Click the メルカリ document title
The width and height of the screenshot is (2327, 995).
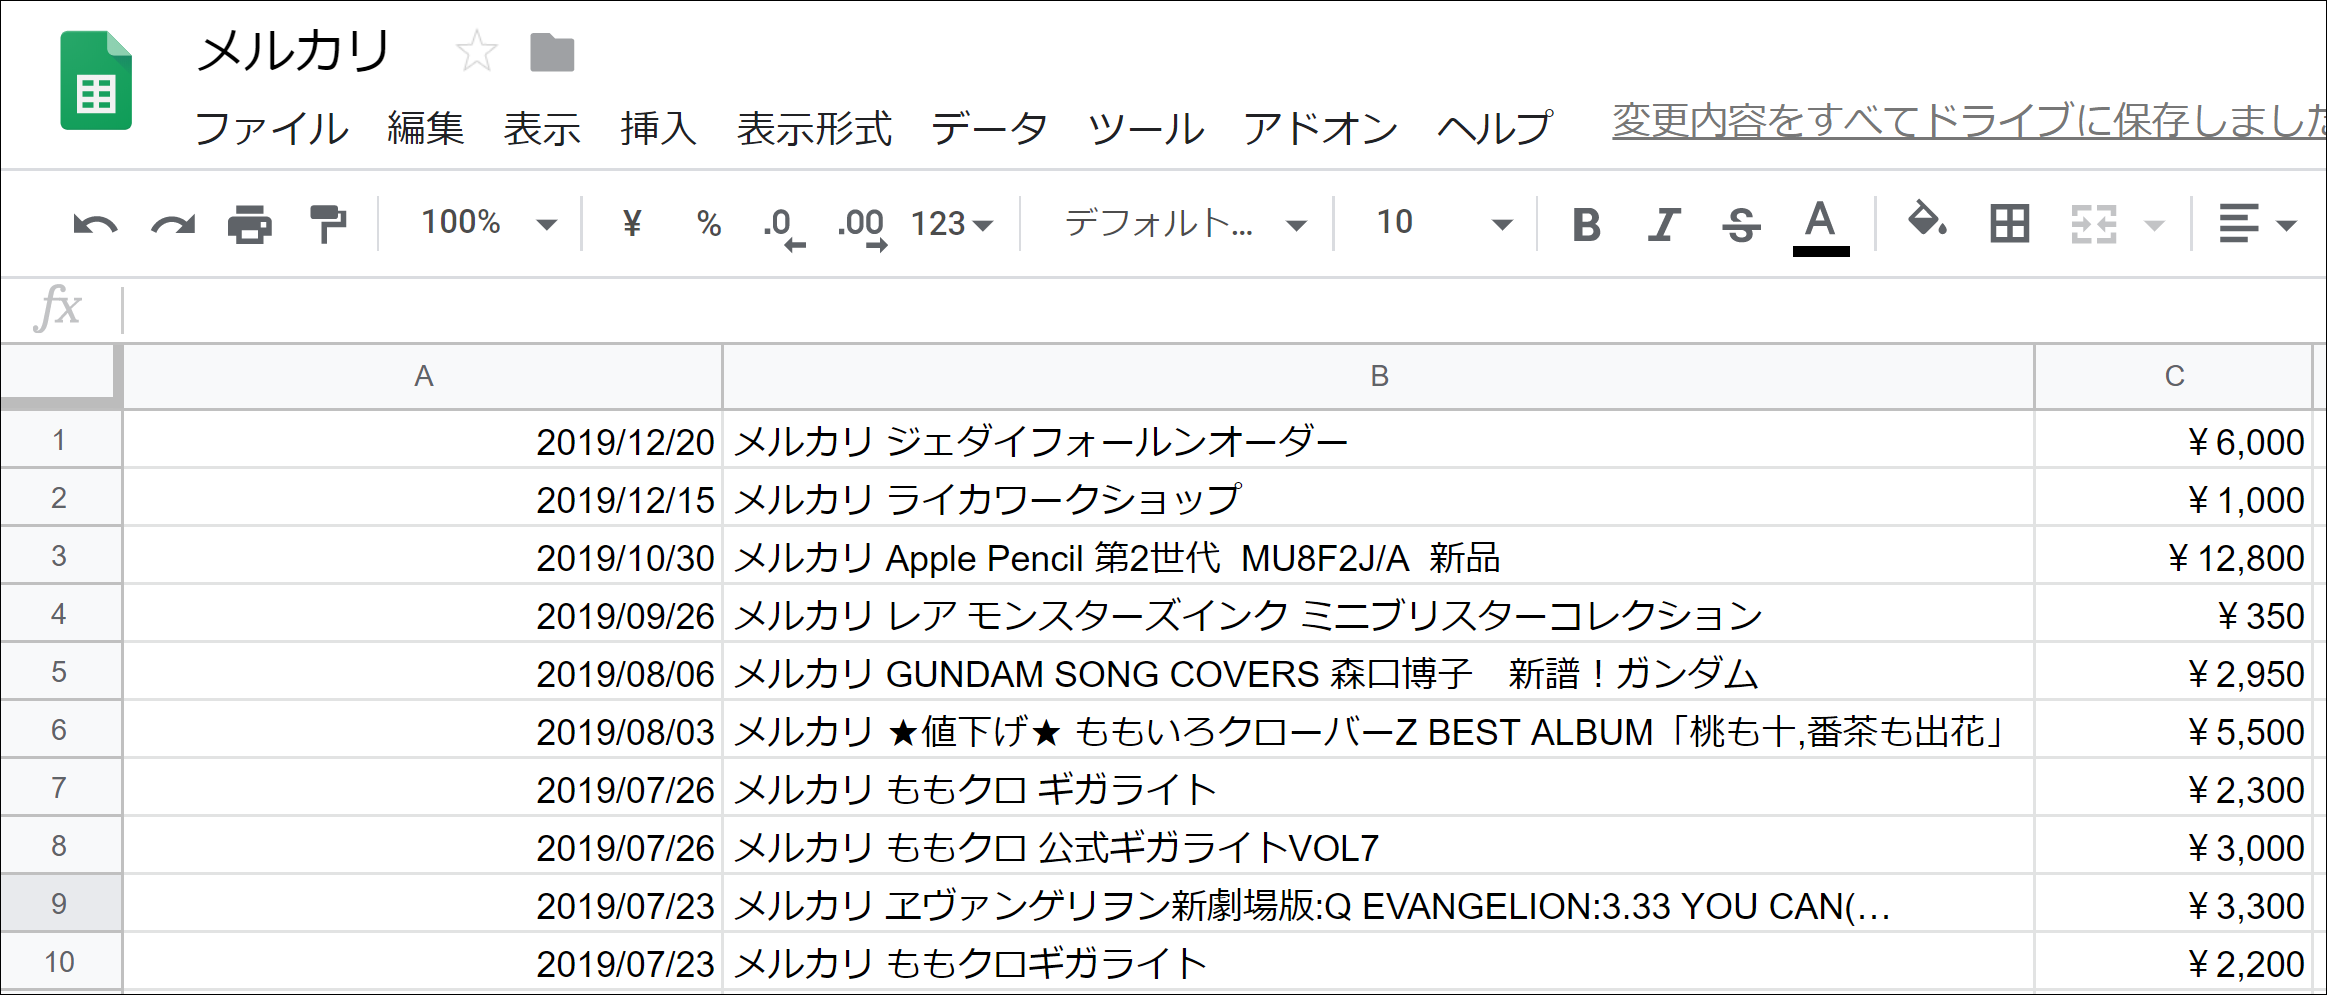coord(293,51)
